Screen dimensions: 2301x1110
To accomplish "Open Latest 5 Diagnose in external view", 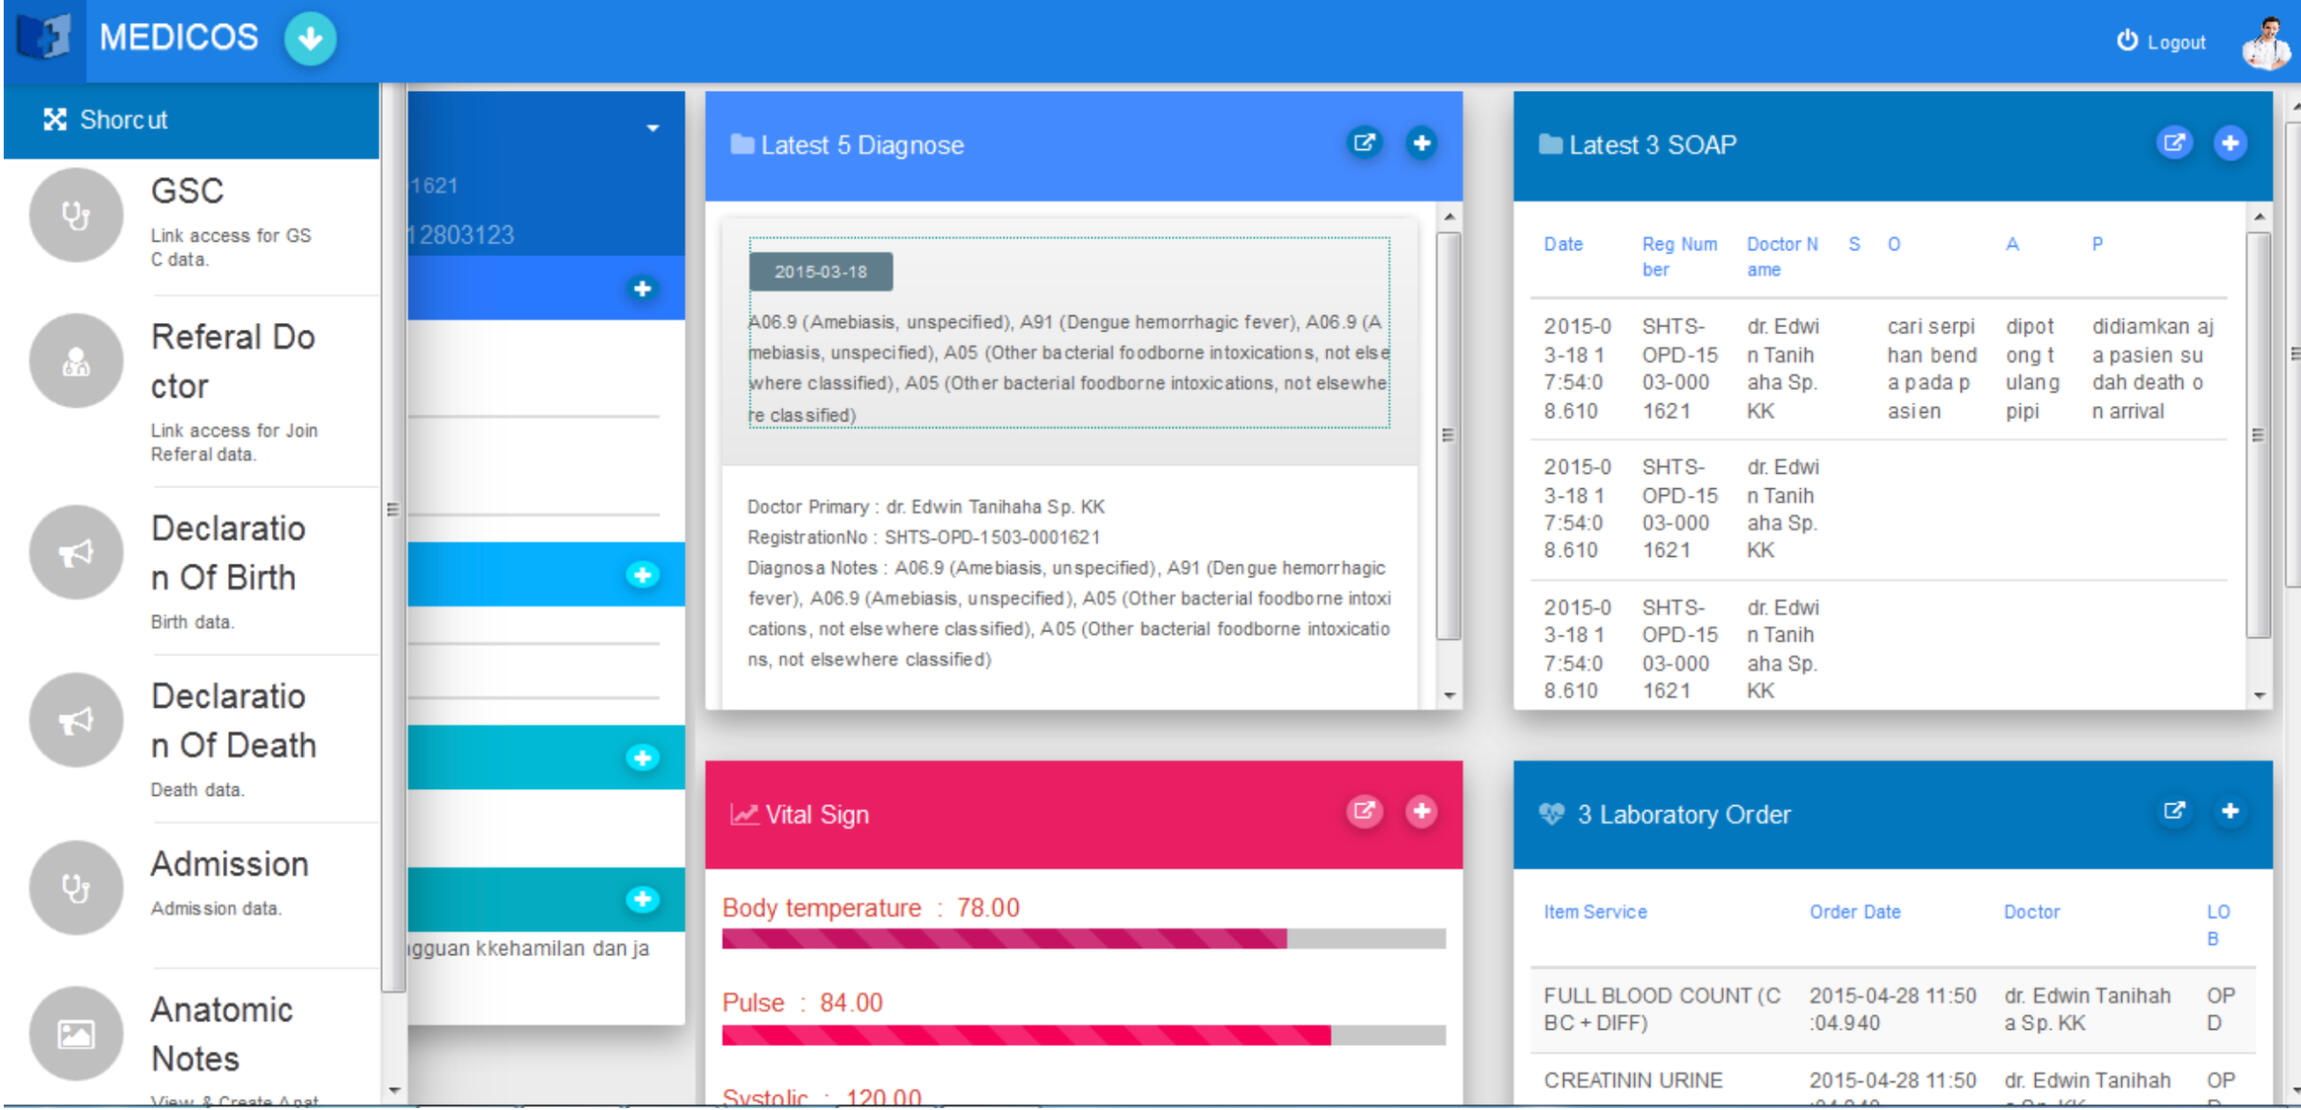I will [x=1364, y=143].
